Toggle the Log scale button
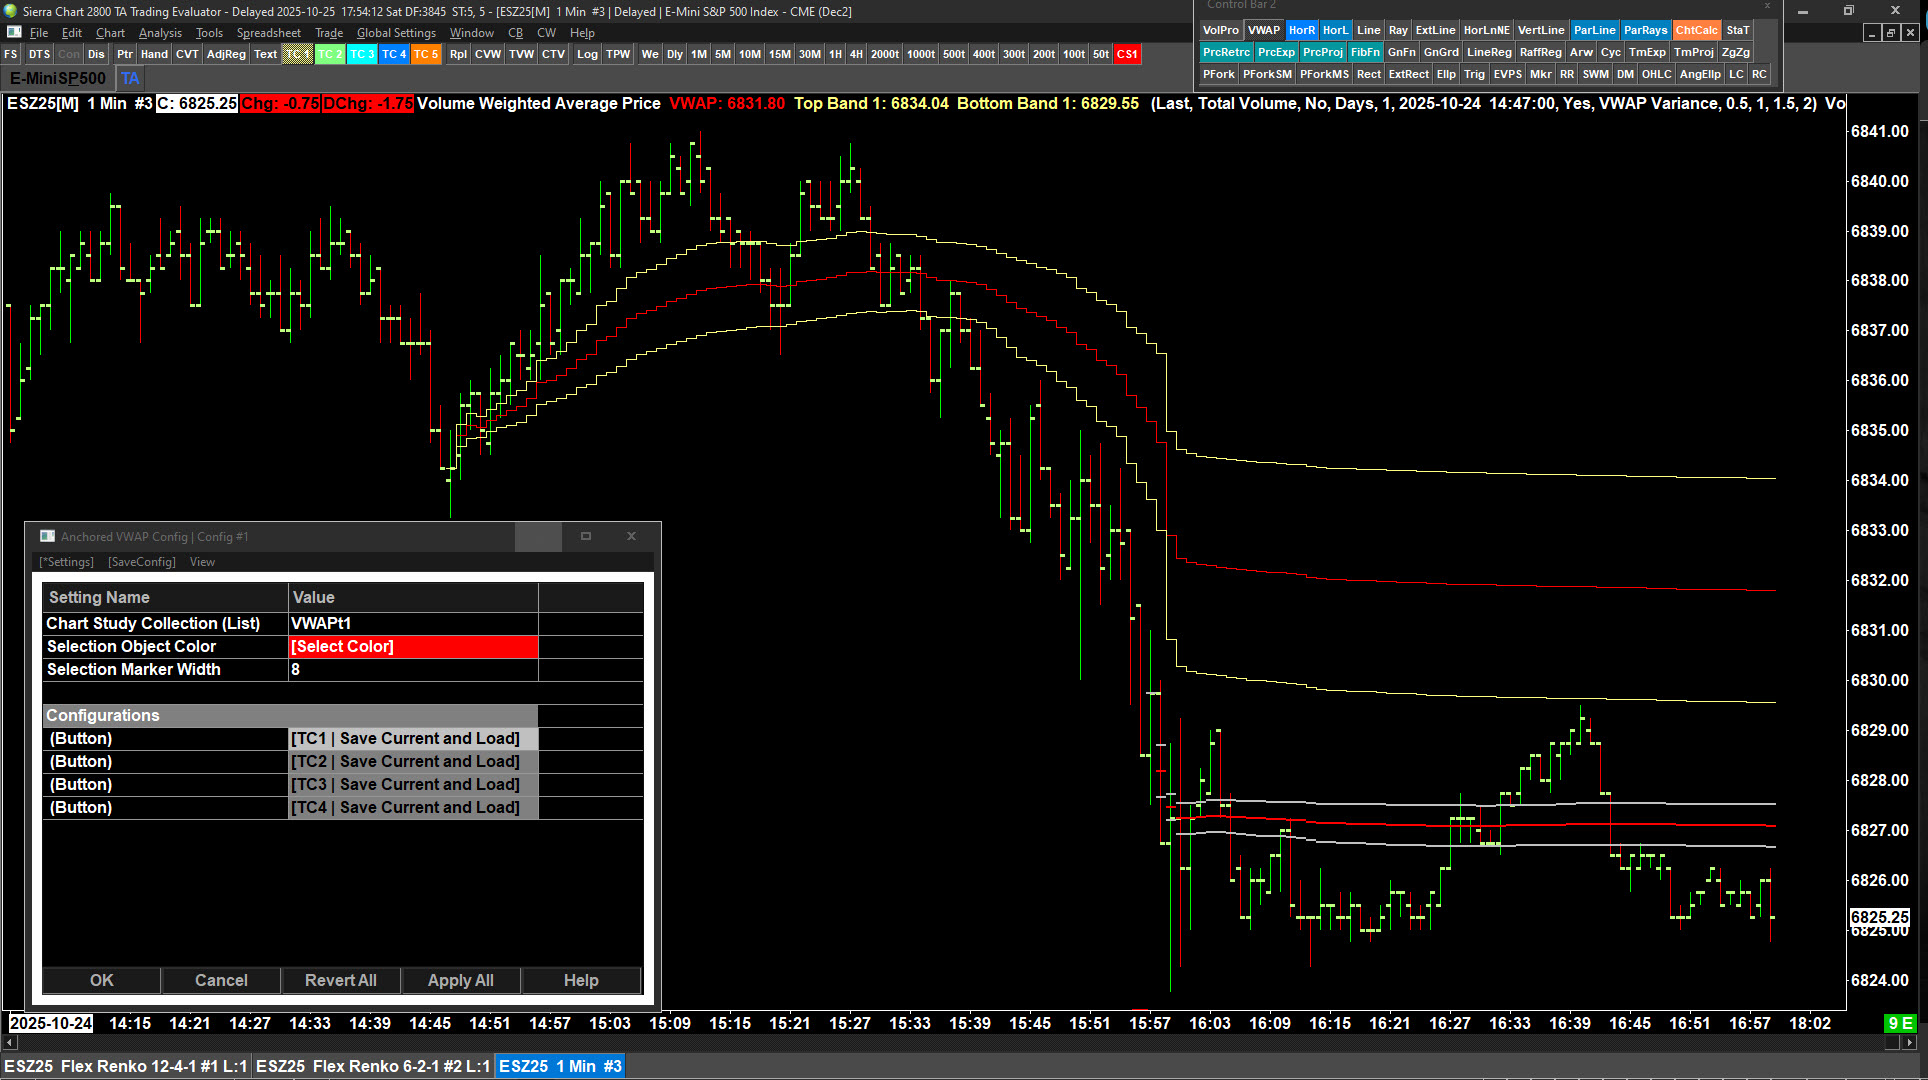 (587, 54)
